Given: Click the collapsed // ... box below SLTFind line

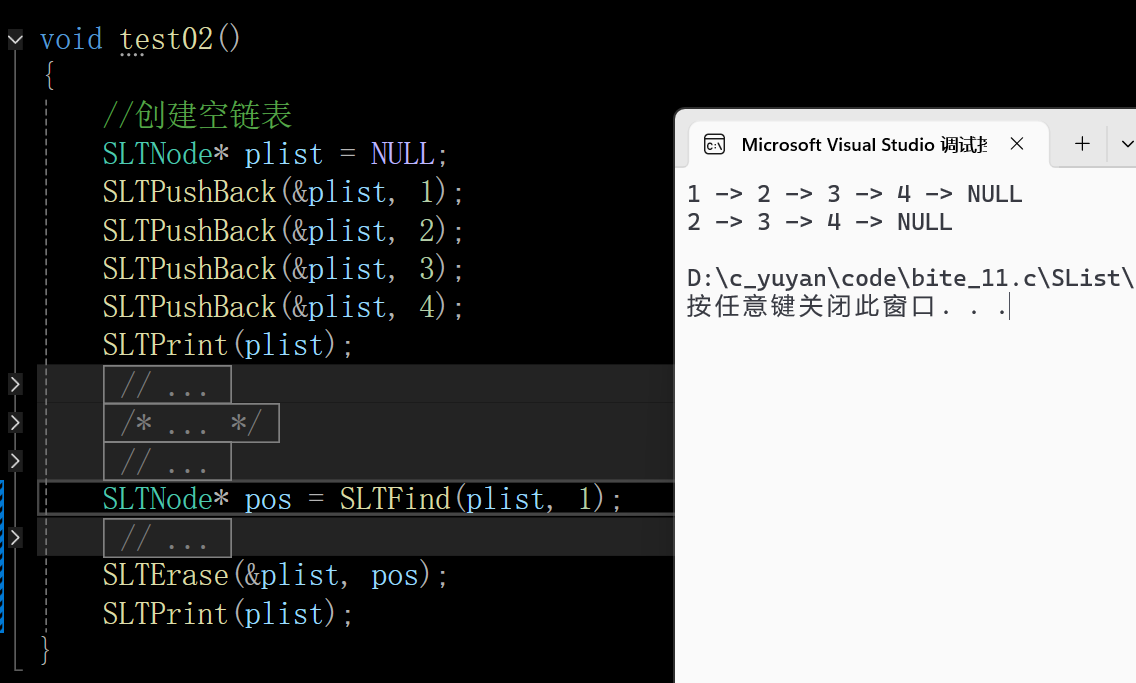Looking at the screenshot, I should (167, 538).
